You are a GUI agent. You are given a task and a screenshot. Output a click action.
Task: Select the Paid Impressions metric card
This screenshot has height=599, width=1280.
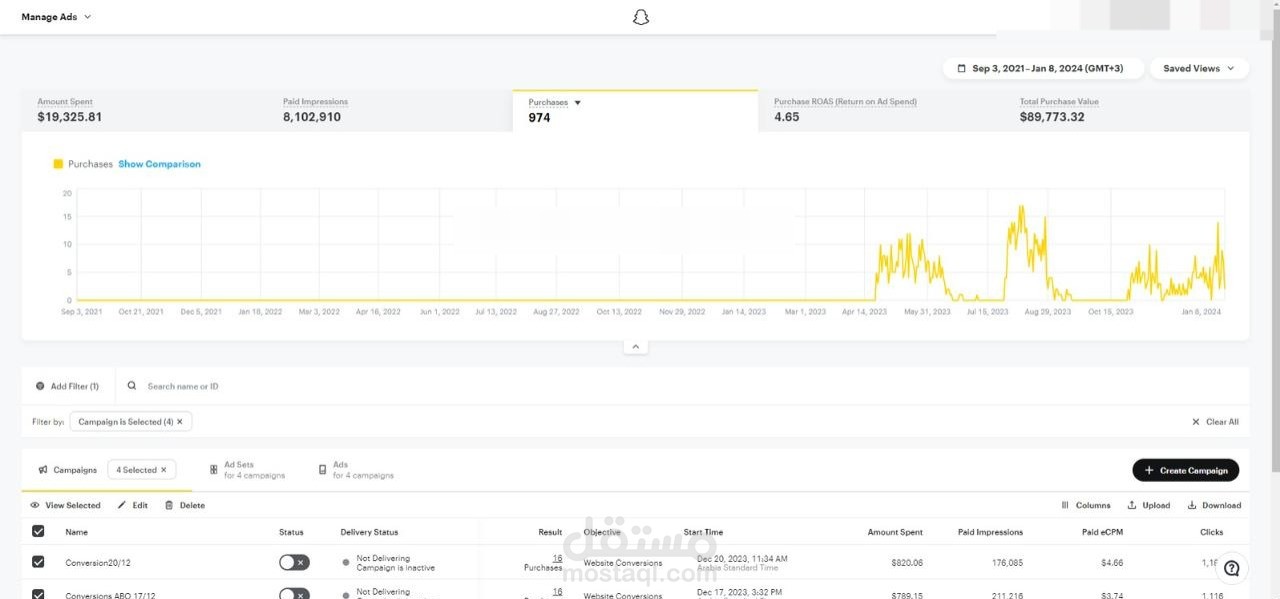[x=390, y=110]
